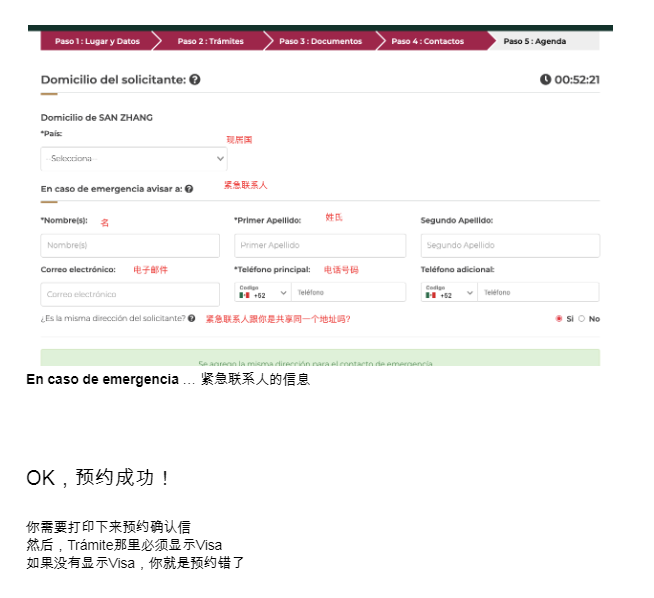Click help icon after misma dirección question

191,318
